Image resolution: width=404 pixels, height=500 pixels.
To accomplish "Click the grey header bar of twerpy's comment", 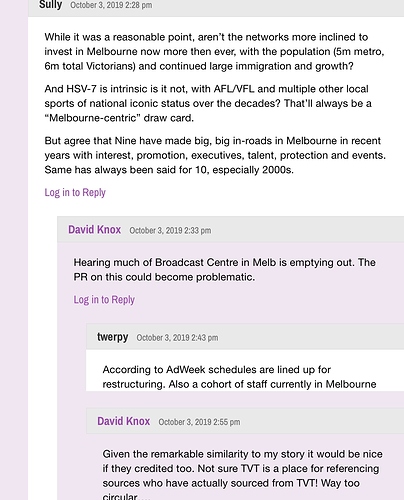I will pyautogui.click(x=245, y=336).
